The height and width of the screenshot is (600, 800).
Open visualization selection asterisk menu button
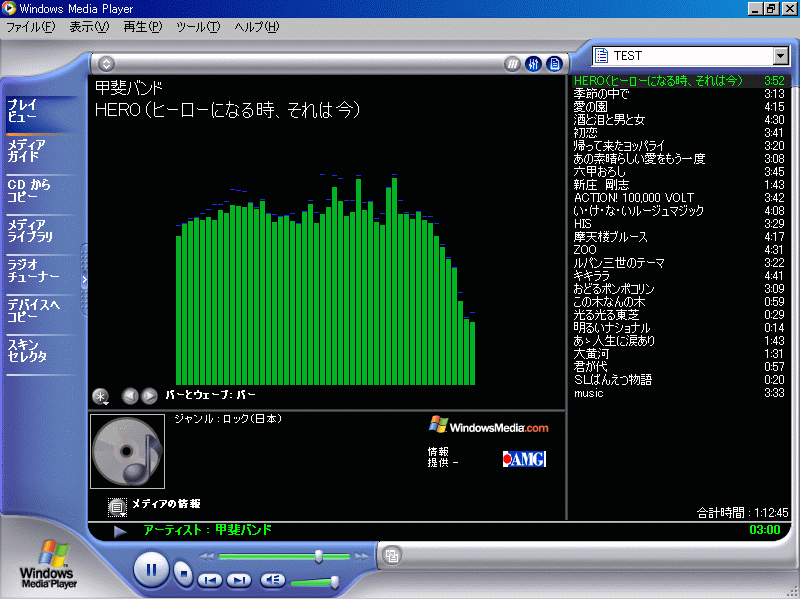[x=101, y=396]
